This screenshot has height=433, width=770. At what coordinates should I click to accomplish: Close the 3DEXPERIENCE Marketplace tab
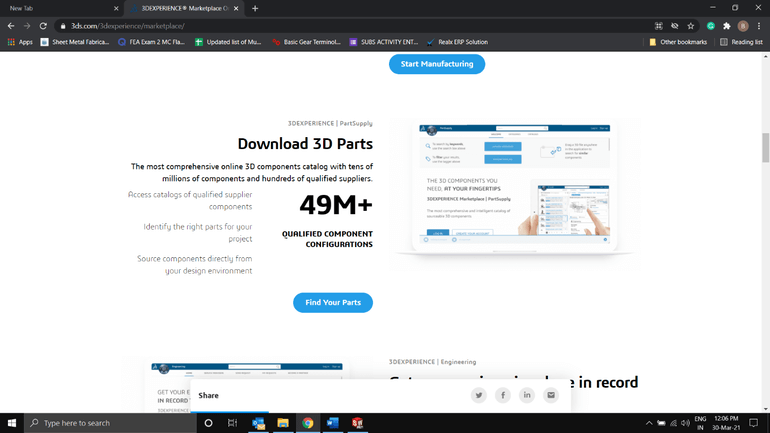pos(236,8)
